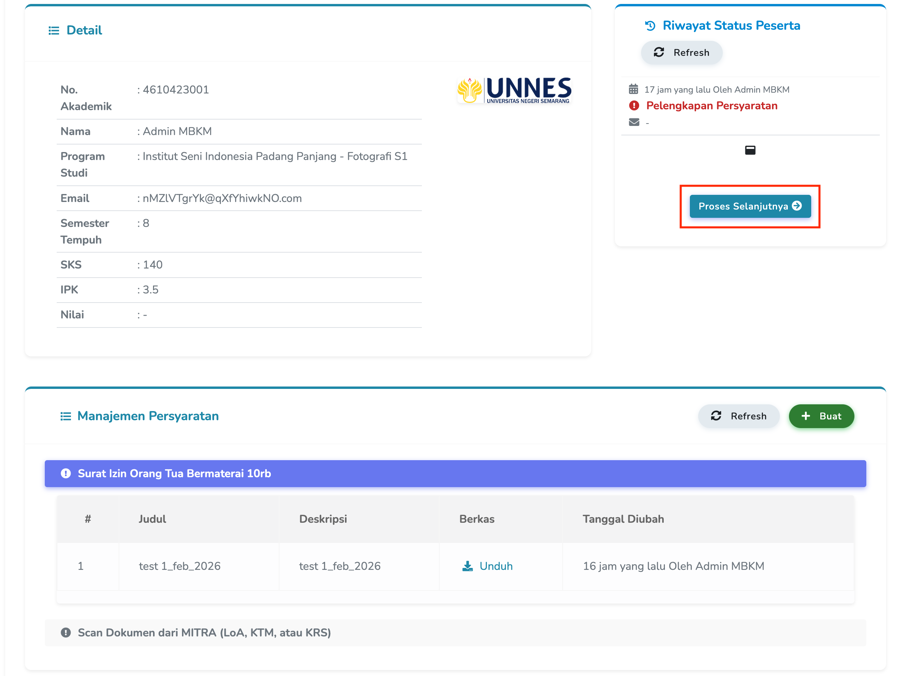
Task: Click the Detail list icon
Action: pos(54,31)
